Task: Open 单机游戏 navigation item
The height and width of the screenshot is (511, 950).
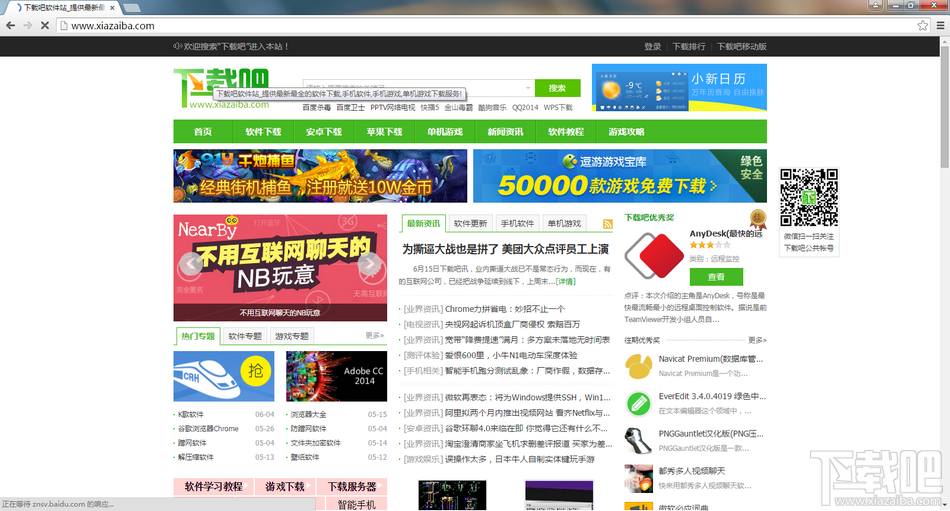Action: [445, 132]
